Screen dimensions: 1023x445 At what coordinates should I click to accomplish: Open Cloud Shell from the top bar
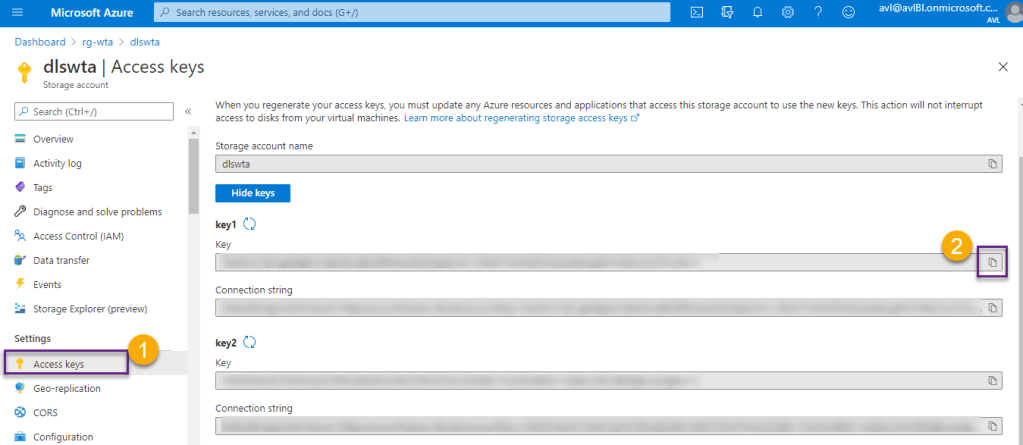[x=697, y=12]
